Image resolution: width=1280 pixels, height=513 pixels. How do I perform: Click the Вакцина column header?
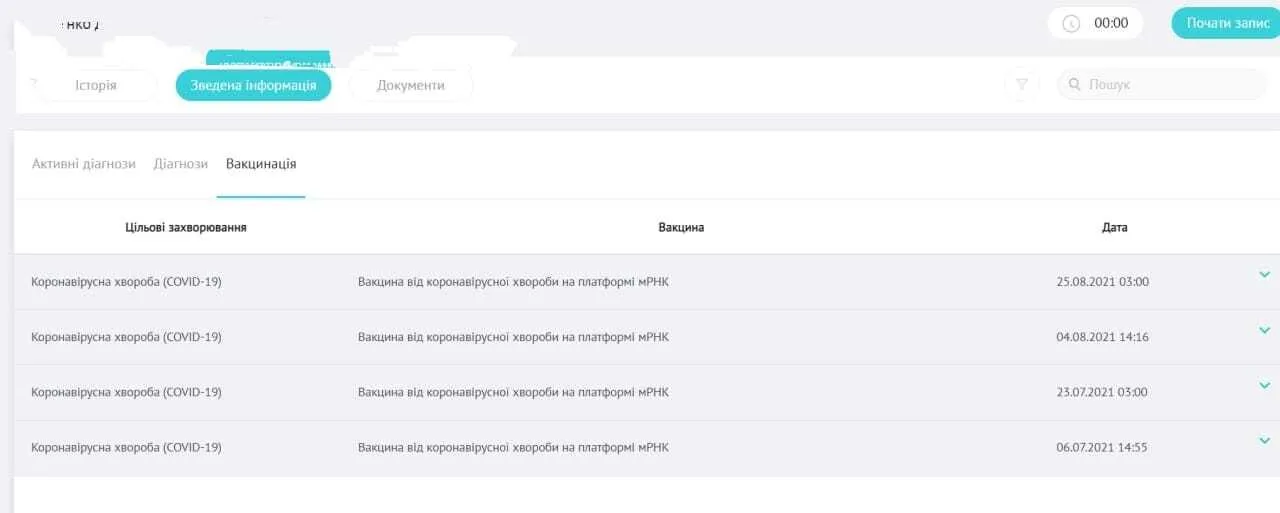click(681, 227)
